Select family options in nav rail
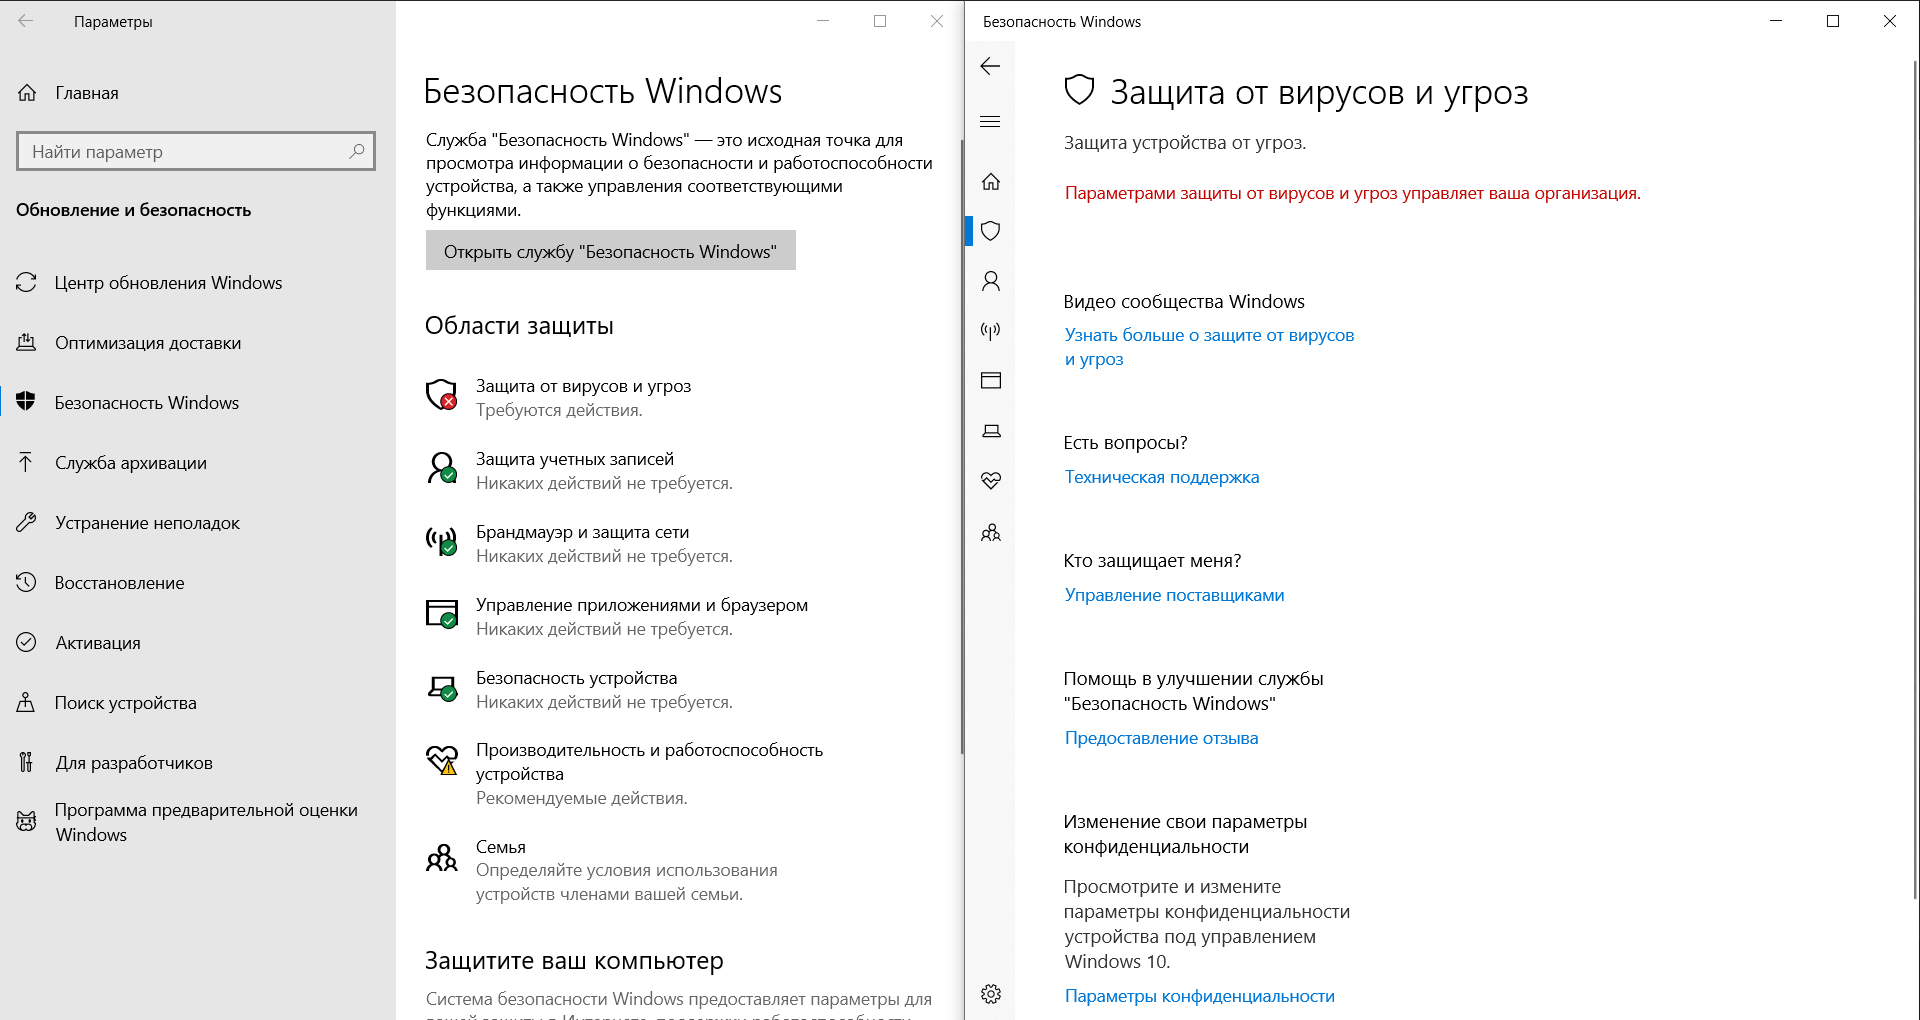 pyautogui.click(x=990, y=532)
